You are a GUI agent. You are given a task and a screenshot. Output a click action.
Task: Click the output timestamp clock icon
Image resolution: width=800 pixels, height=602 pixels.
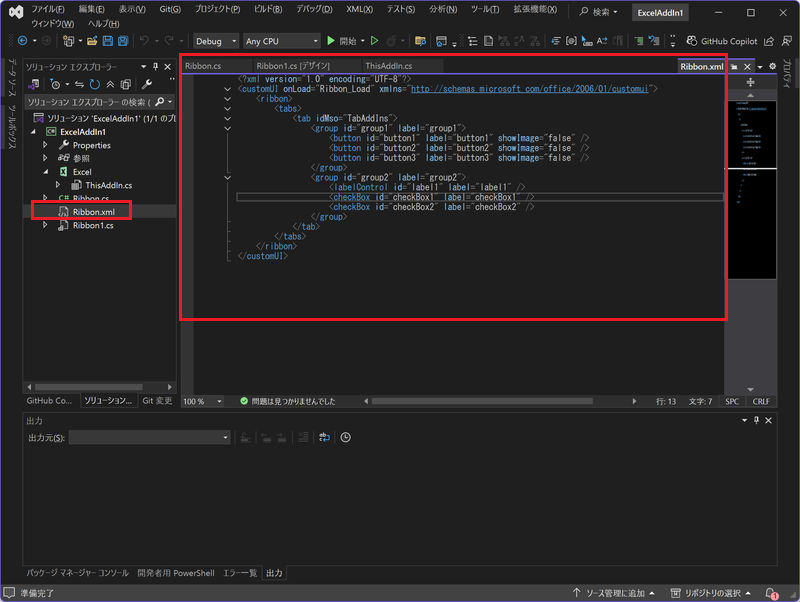click(345, 438)
